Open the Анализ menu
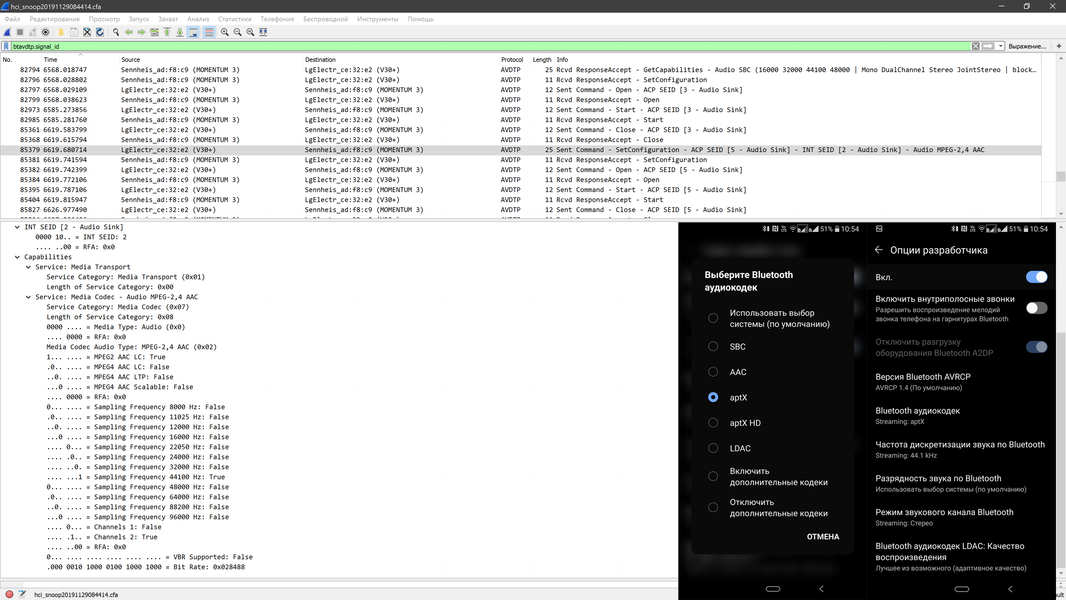Image resolution: width=1066 pixels, height=600 pixels. click(x=198, y=19)
